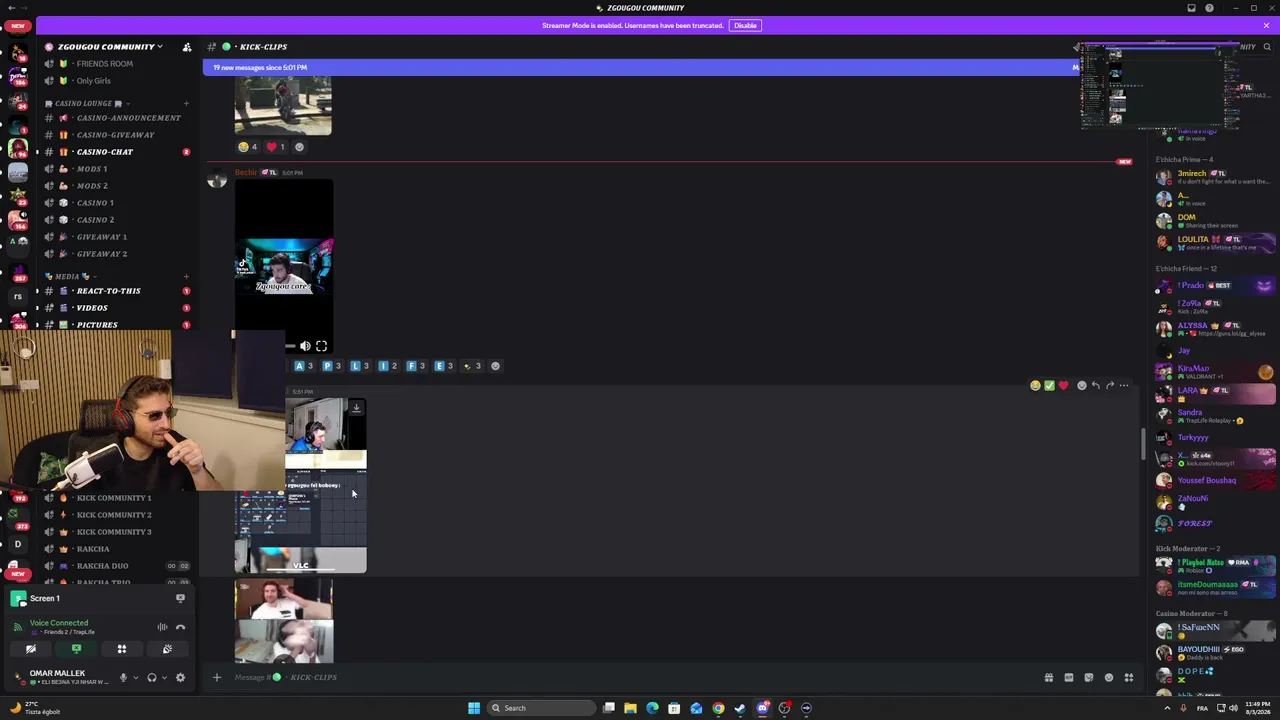Viewport: 1280px width, 720px height.
Task: Mute the microphone
Action: (123, 677)
